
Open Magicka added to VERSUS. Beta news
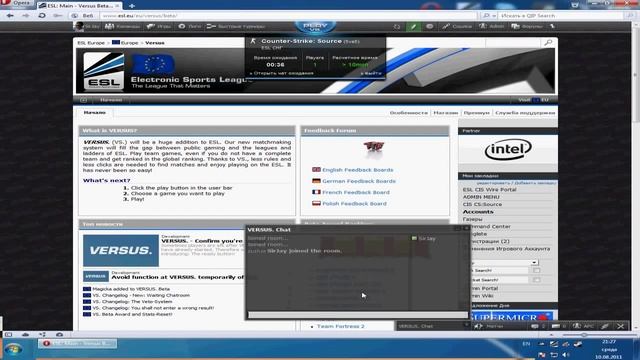[131, 289]
